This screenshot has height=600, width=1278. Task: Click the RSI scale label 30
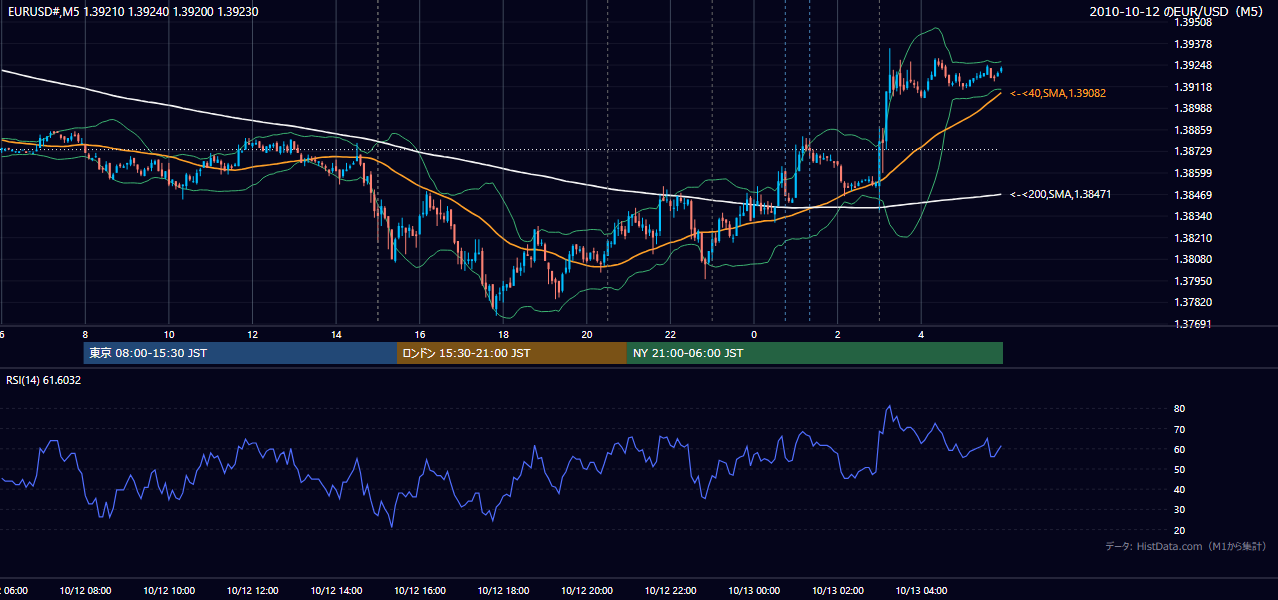pyautogui.click(x=1179, y=510)
